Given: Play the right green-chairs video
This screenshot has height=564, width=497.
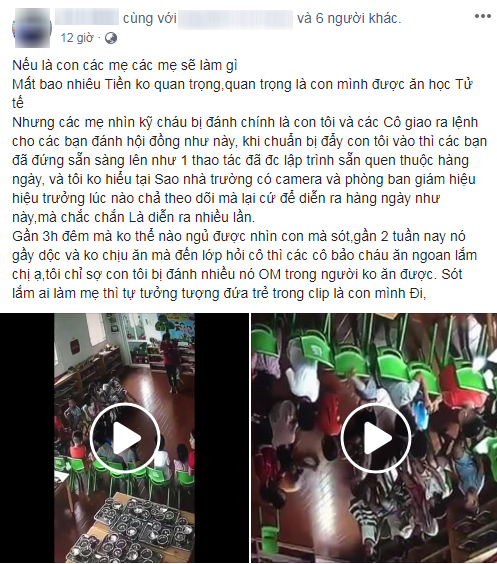Looking at the screenshot, I should pyautogui.click(x=375, y=438).
